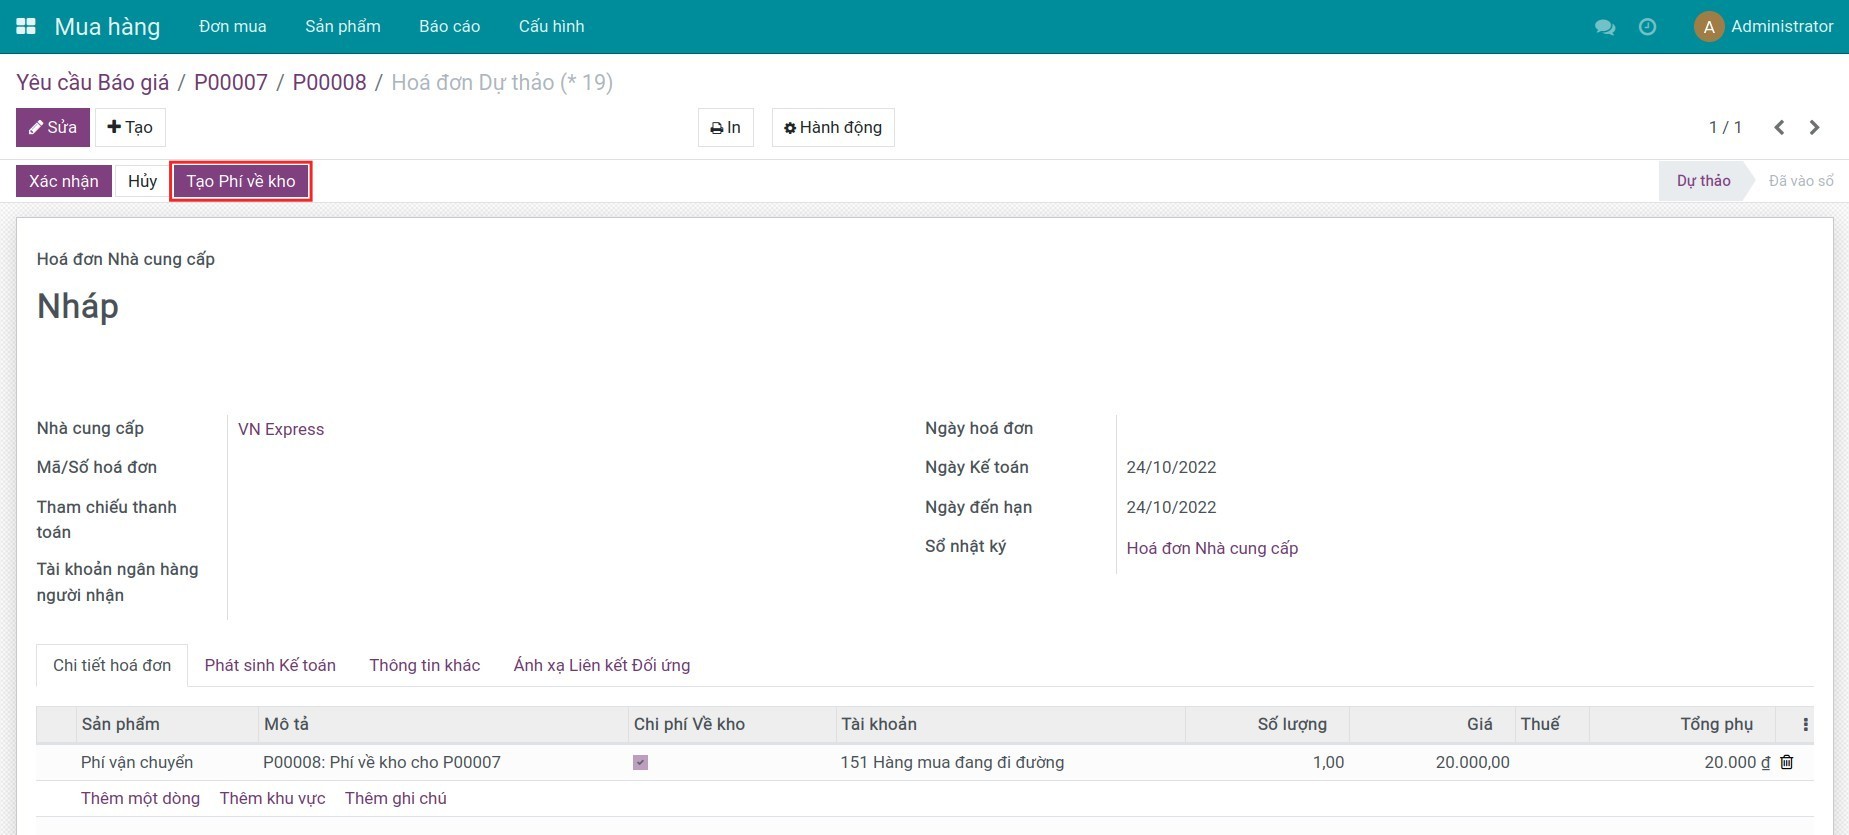Switch to Thông tin khác tab
1849x835 pixels.
(x=424, y=665)
